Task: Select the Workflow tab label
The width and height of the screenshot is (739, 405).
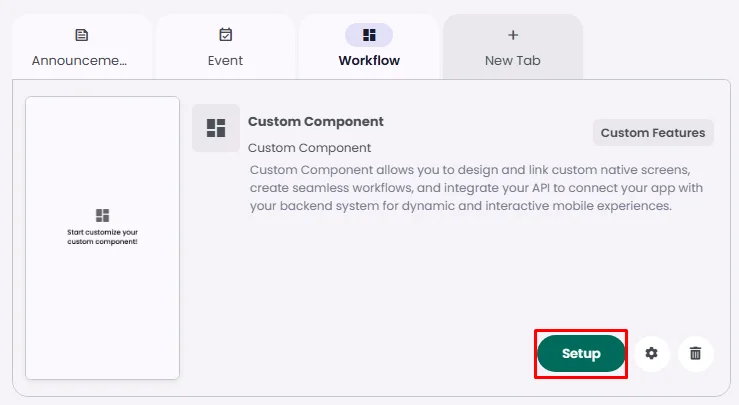Action: pos(369,60)
